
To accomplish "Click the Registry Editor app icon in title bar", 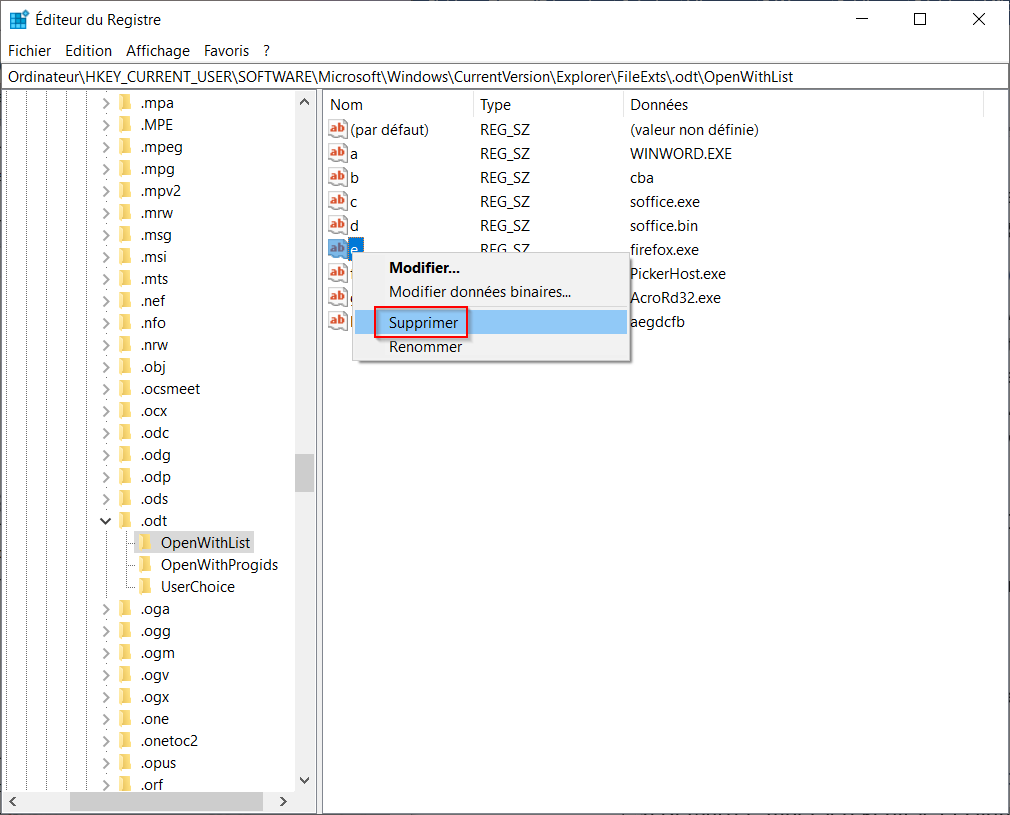I will [x=19, y=19].
